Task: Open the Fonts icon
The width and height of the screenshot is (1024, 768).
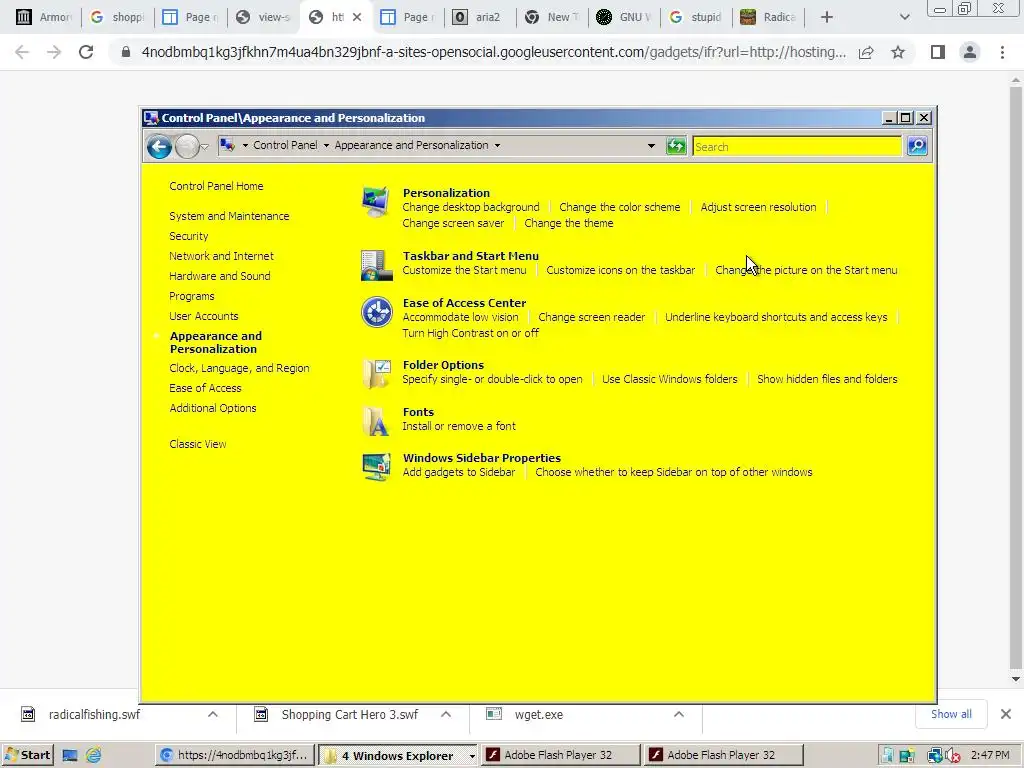Action: 376,421
